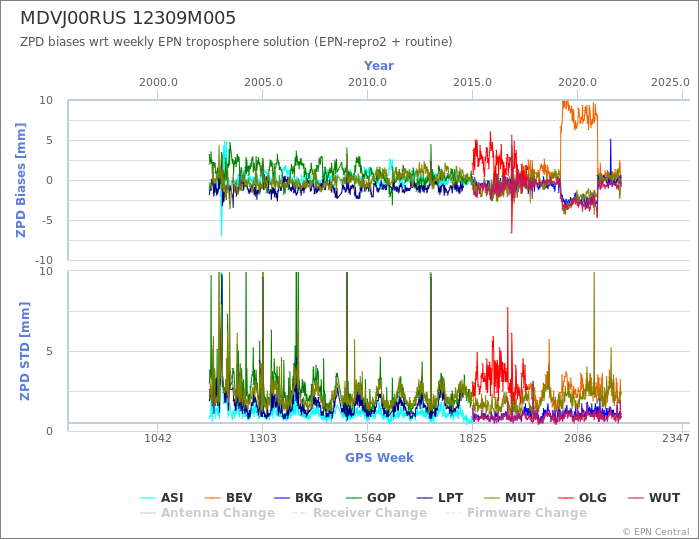Click the 2025.0 year tick label
Viewport: 700px width, 540px height.
point(671,83)
